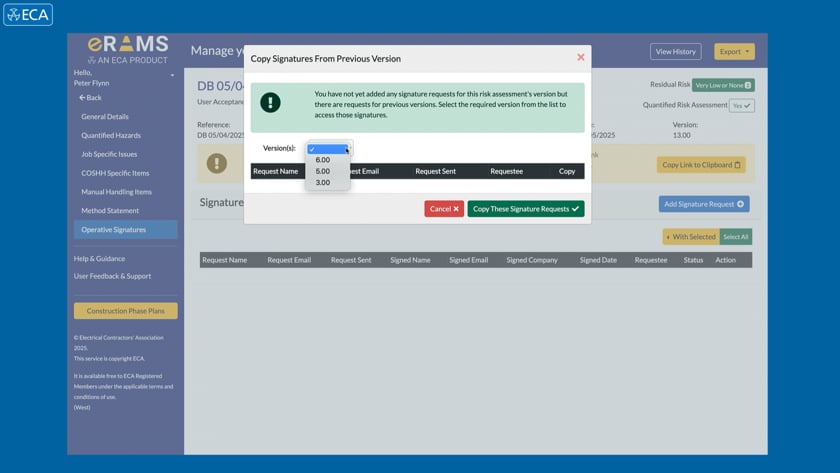Image resolution: width=840 pixels, height=473 pixels.
Task: Click the ECA logo at top left
Action: [x=28, y=14]
